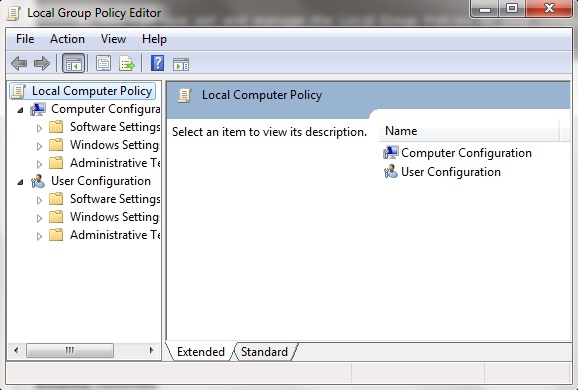The width and height of the screenshot is (578, 391).
Task: Expand Administrative Templates under Computer Configuration
Action: coord(39,164)
